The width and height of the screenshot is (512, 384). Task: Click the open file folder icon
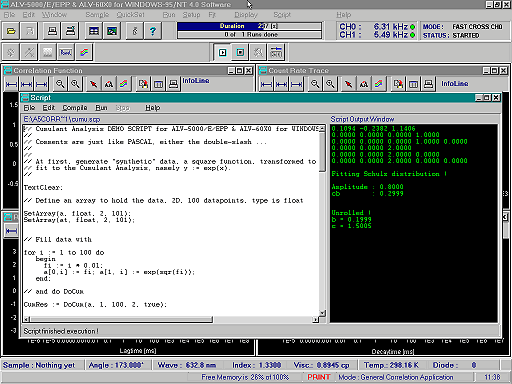click(11, 31)
